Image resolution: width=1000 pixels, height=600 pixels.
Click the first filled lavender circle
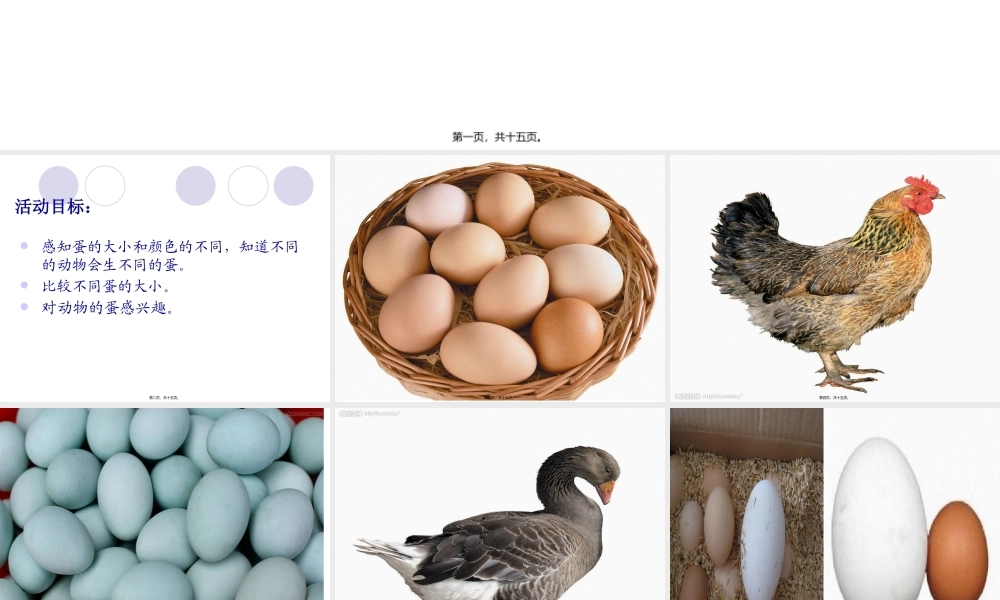(59, 186)
